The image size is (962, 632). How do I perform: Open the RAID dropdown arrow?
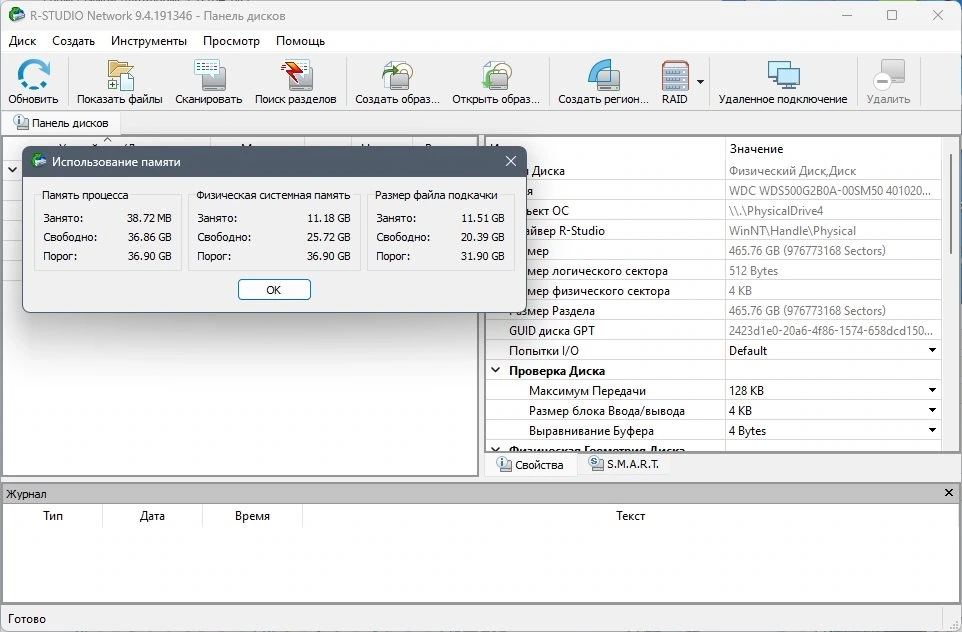700,82
